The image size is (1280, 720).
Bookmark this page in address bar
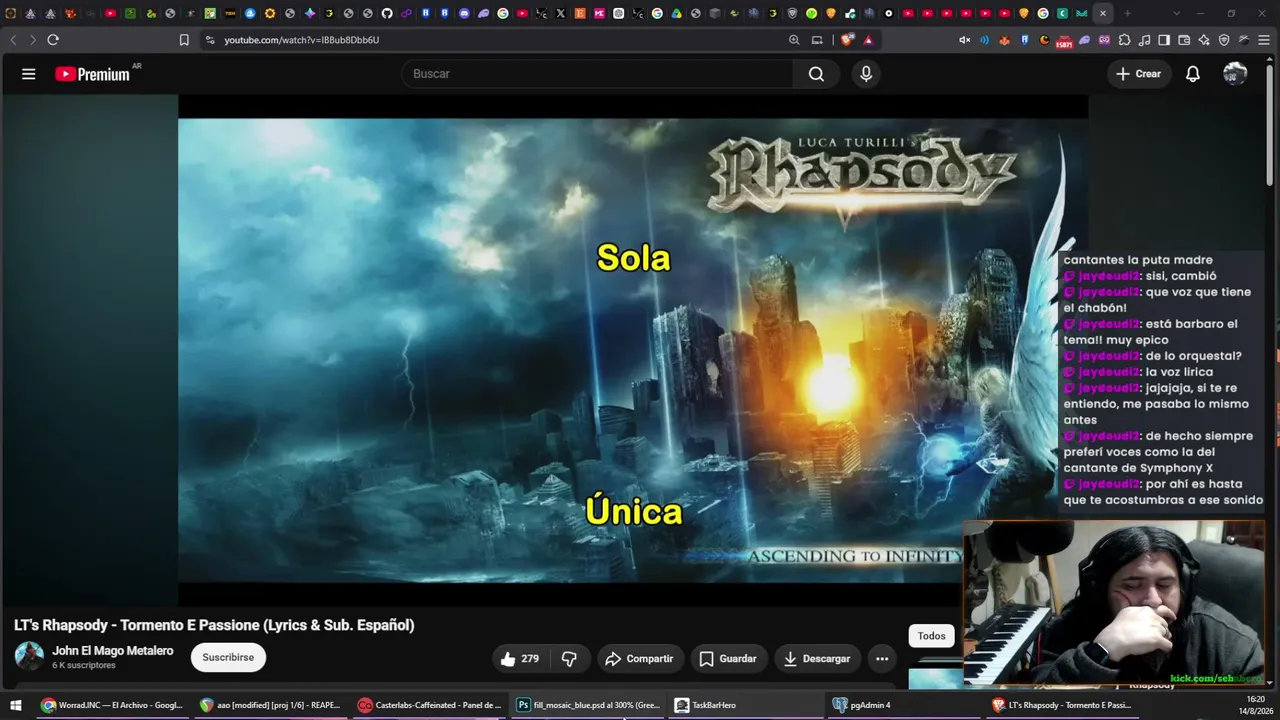pos(184,40)
